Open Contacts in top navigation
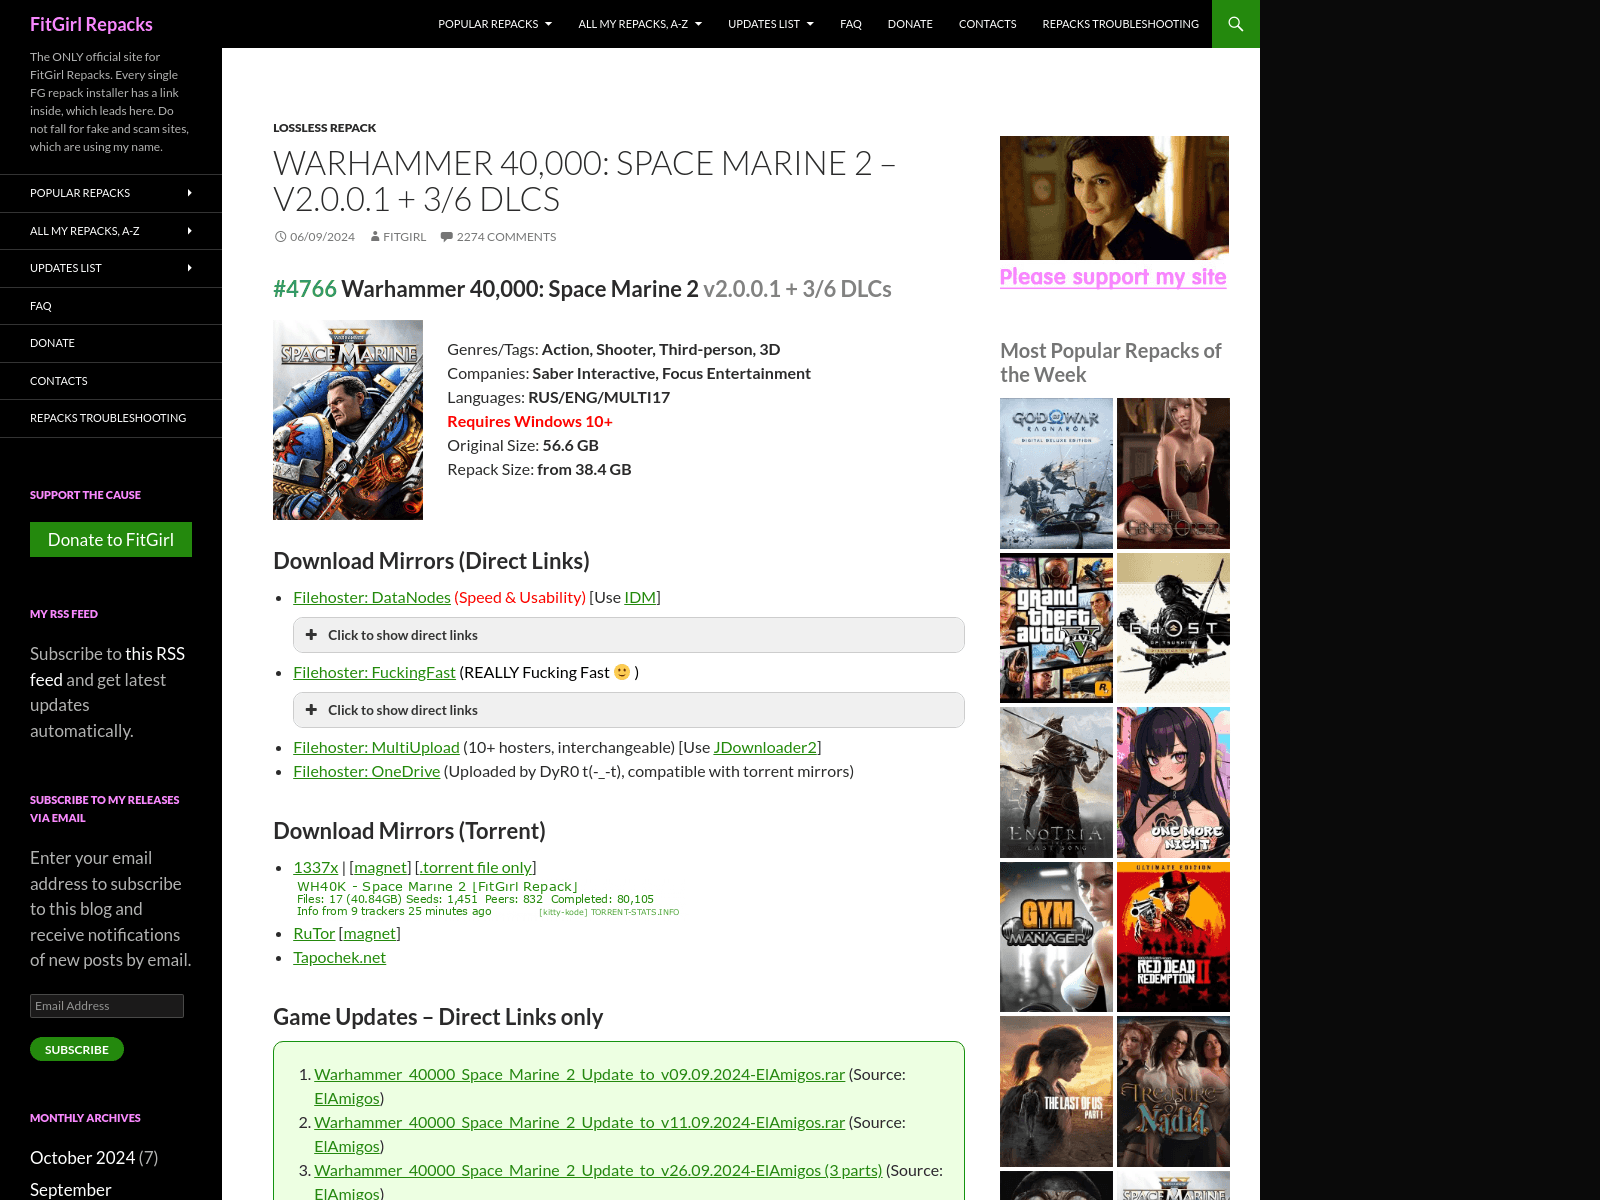 (x=987, y=24)
